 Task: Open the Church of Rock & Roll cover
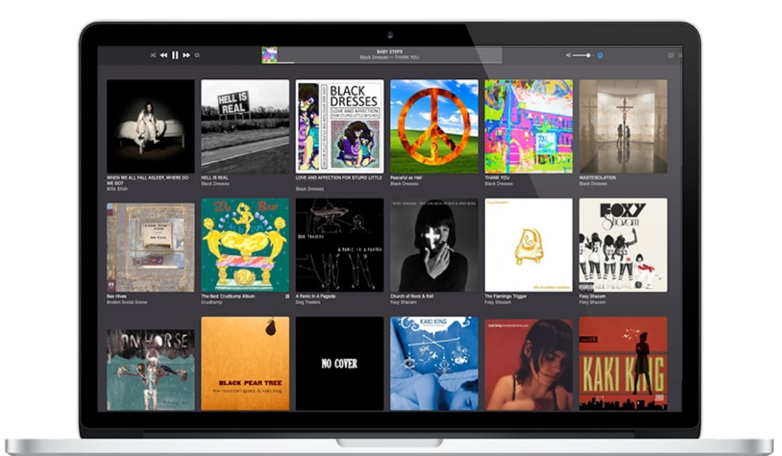pyautogui.click(x=434, y=245)
